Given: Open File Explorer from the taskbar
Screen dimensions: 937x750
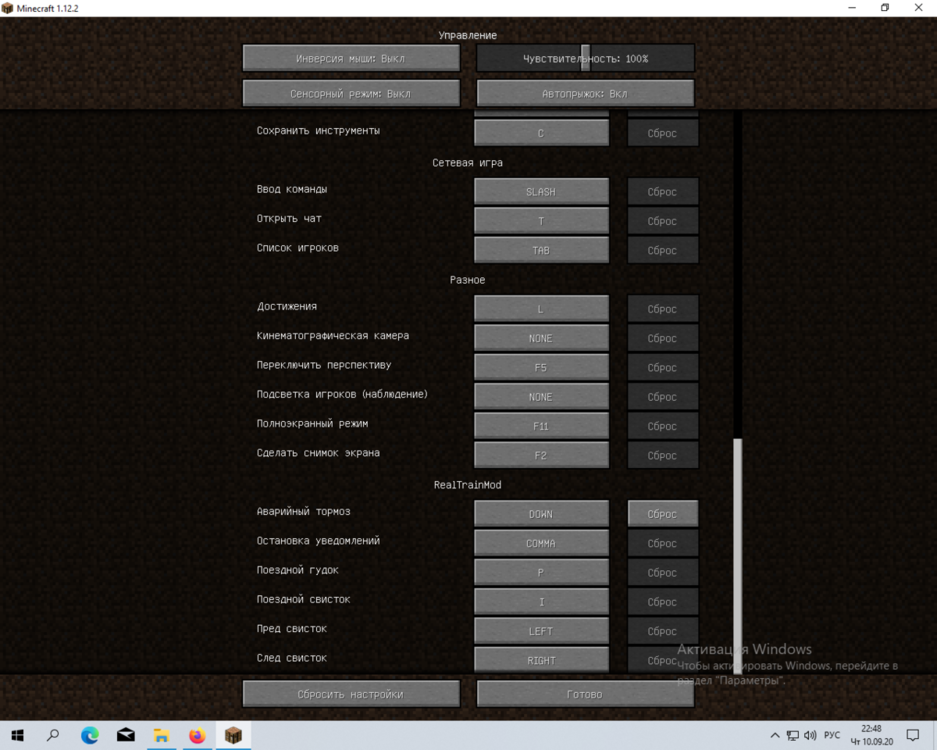Looking at the screenshot, I should coord(161,735).
